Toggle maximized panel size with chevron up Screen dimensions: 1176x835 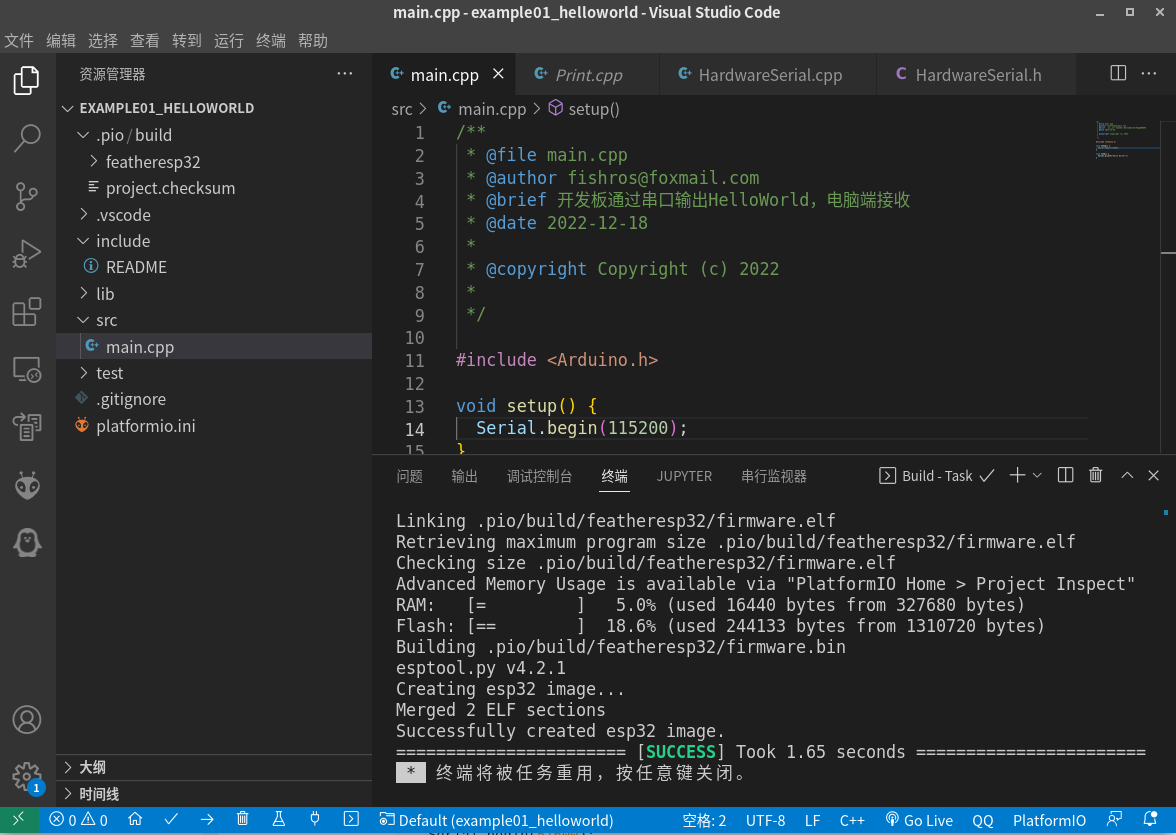1127,476
